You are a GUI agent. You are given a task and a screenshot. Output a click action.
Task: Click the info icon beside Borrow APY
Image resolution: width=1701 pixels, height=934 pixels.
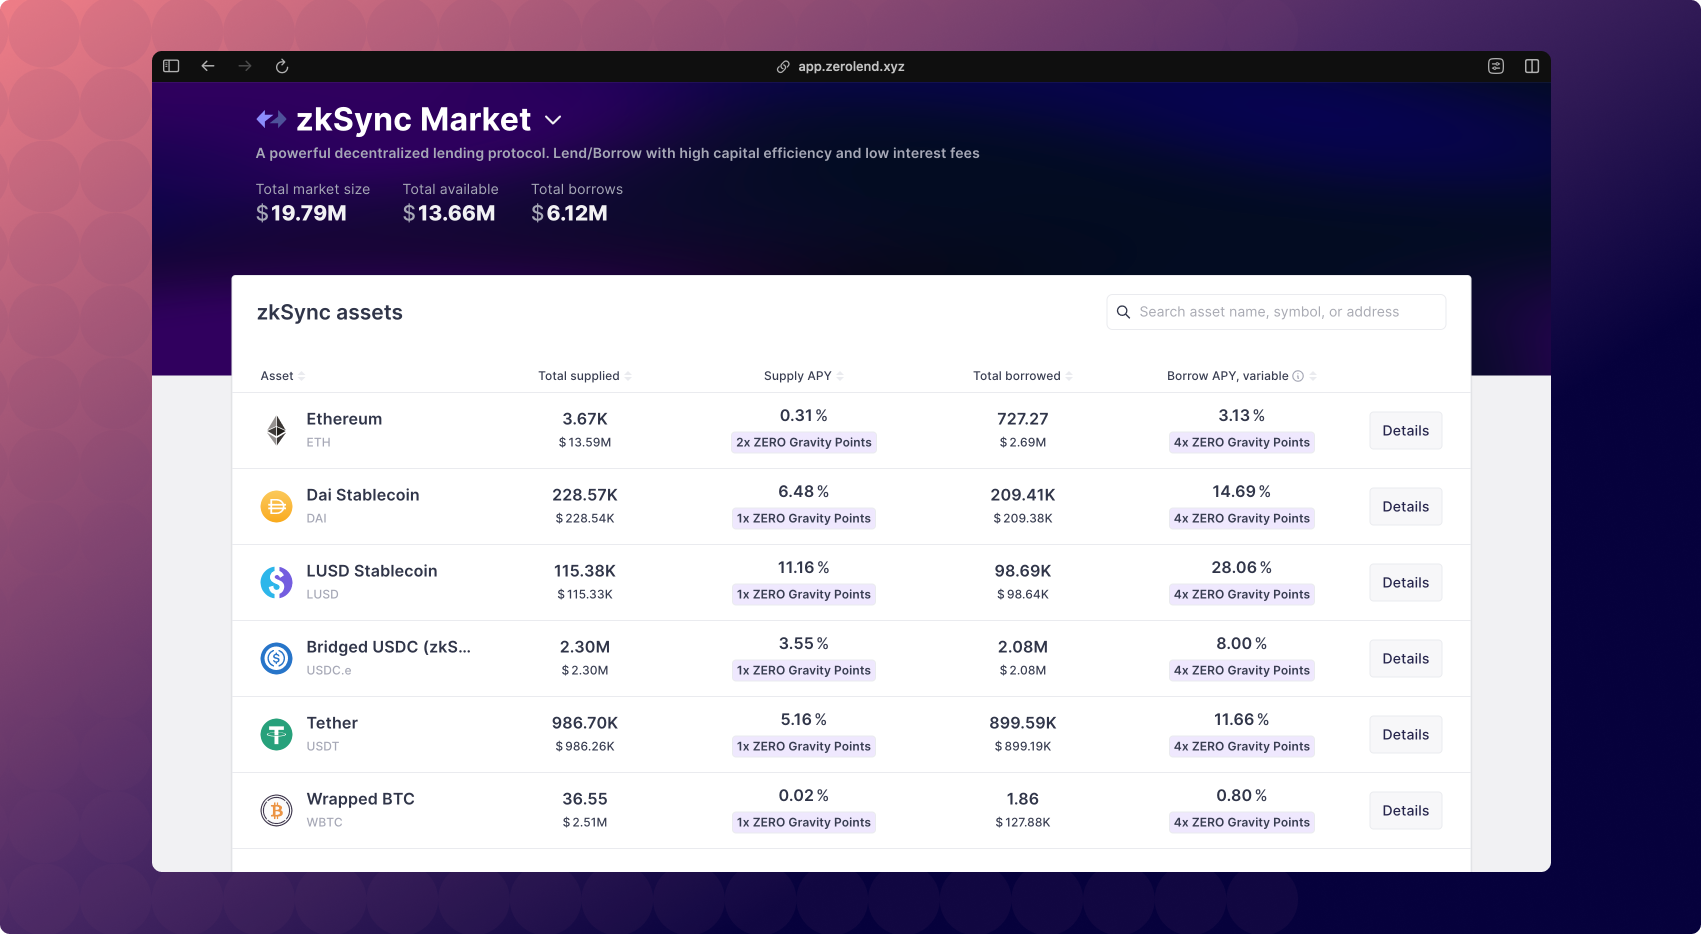[x=1298, y=376]
